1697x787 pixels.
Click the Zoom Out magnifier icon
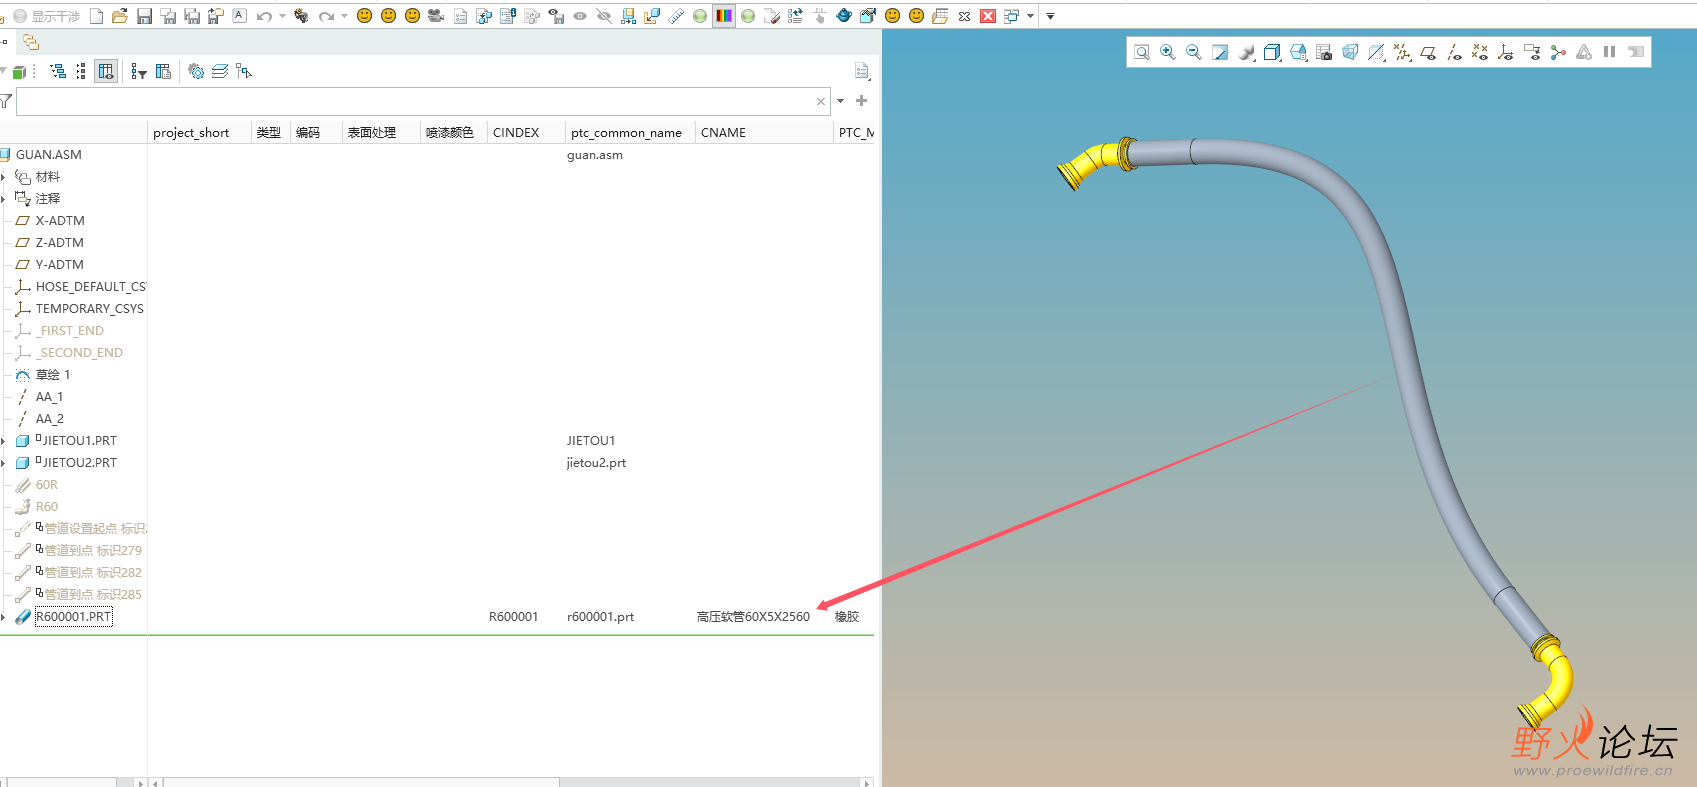(x=1194, y=53)
